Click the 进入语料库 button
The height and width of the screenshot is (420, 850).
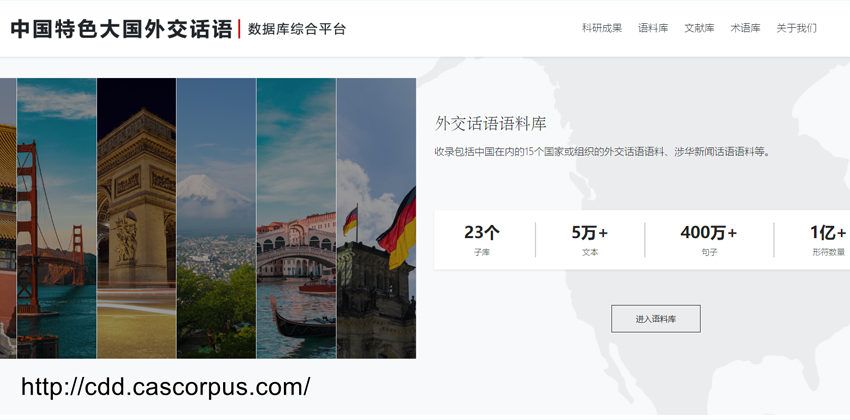[655, 319]
